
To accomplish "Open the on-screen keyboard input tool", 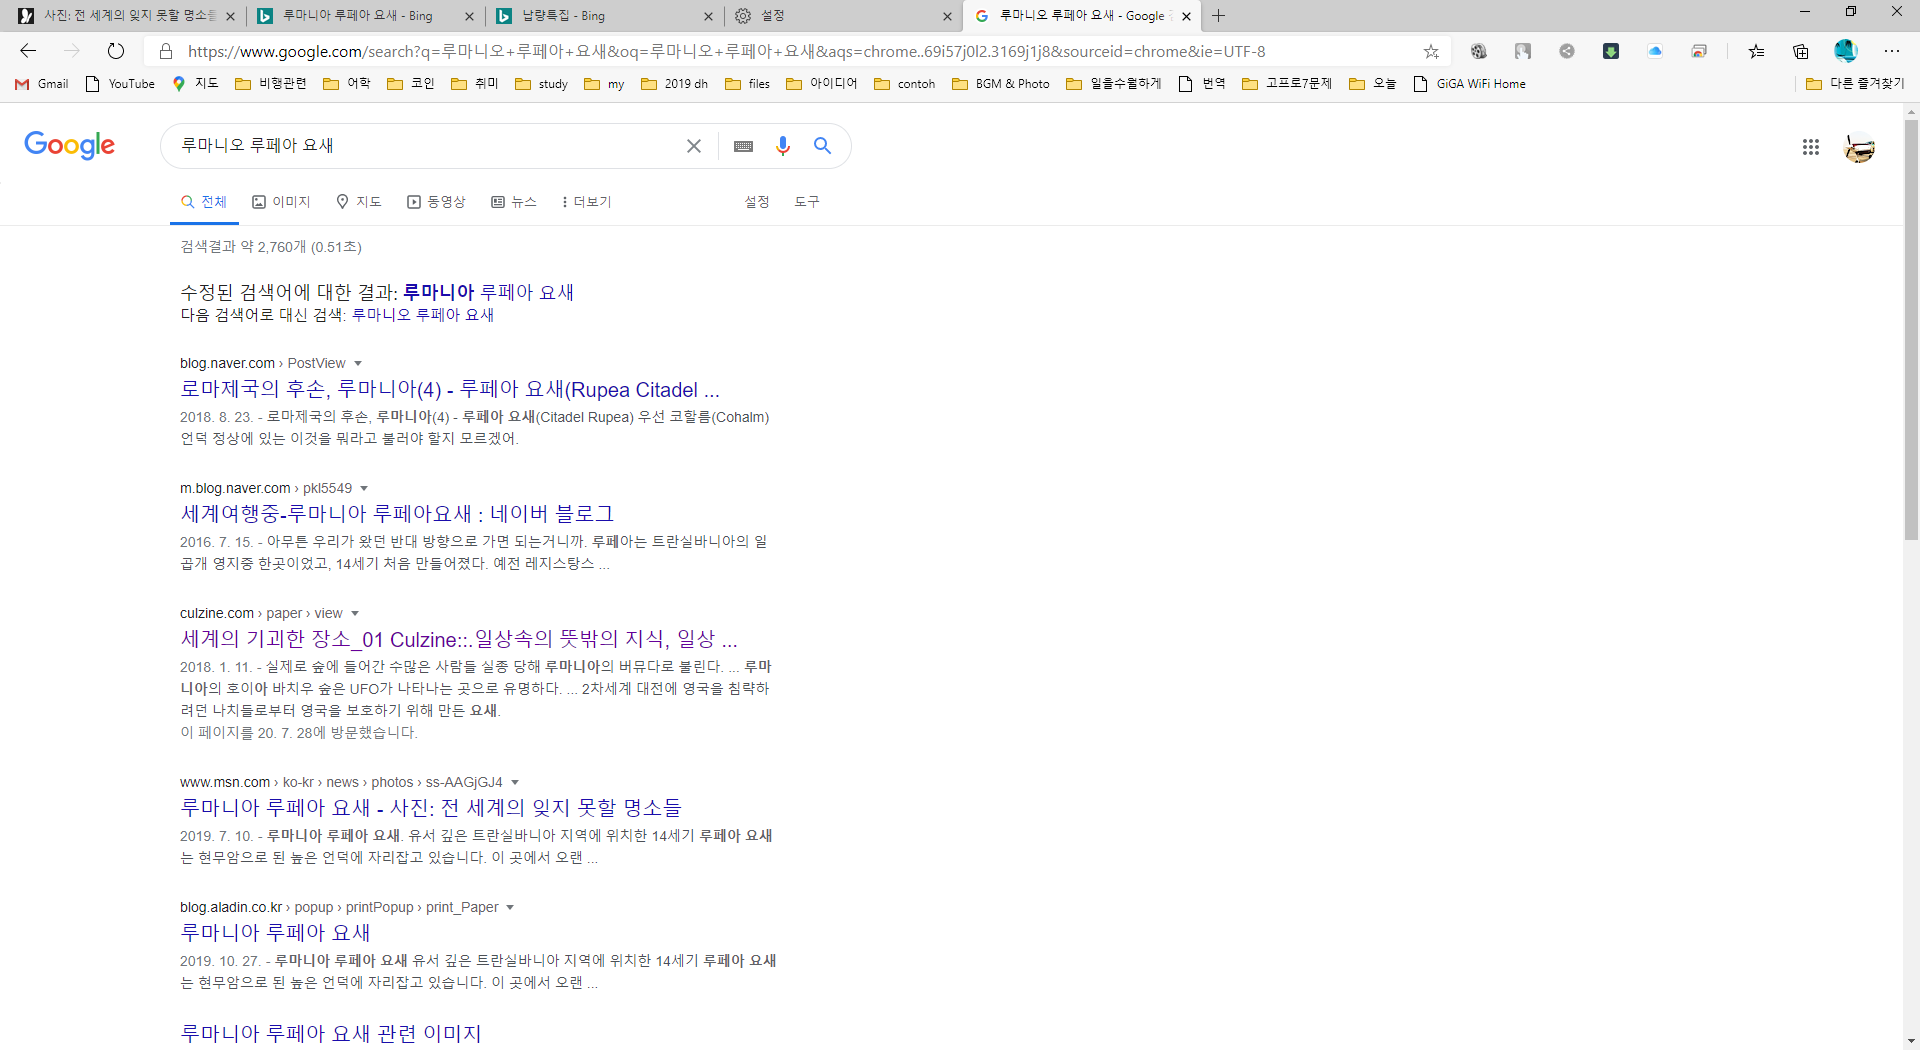I will click(743, 146).
